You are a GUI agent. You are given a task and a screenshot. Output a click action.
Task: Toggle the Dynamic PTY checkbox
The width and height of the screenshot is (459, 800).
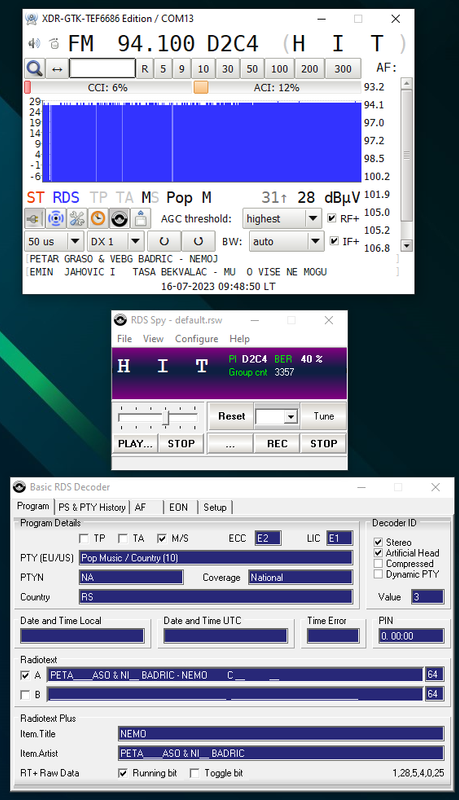(x=378, y=574)
